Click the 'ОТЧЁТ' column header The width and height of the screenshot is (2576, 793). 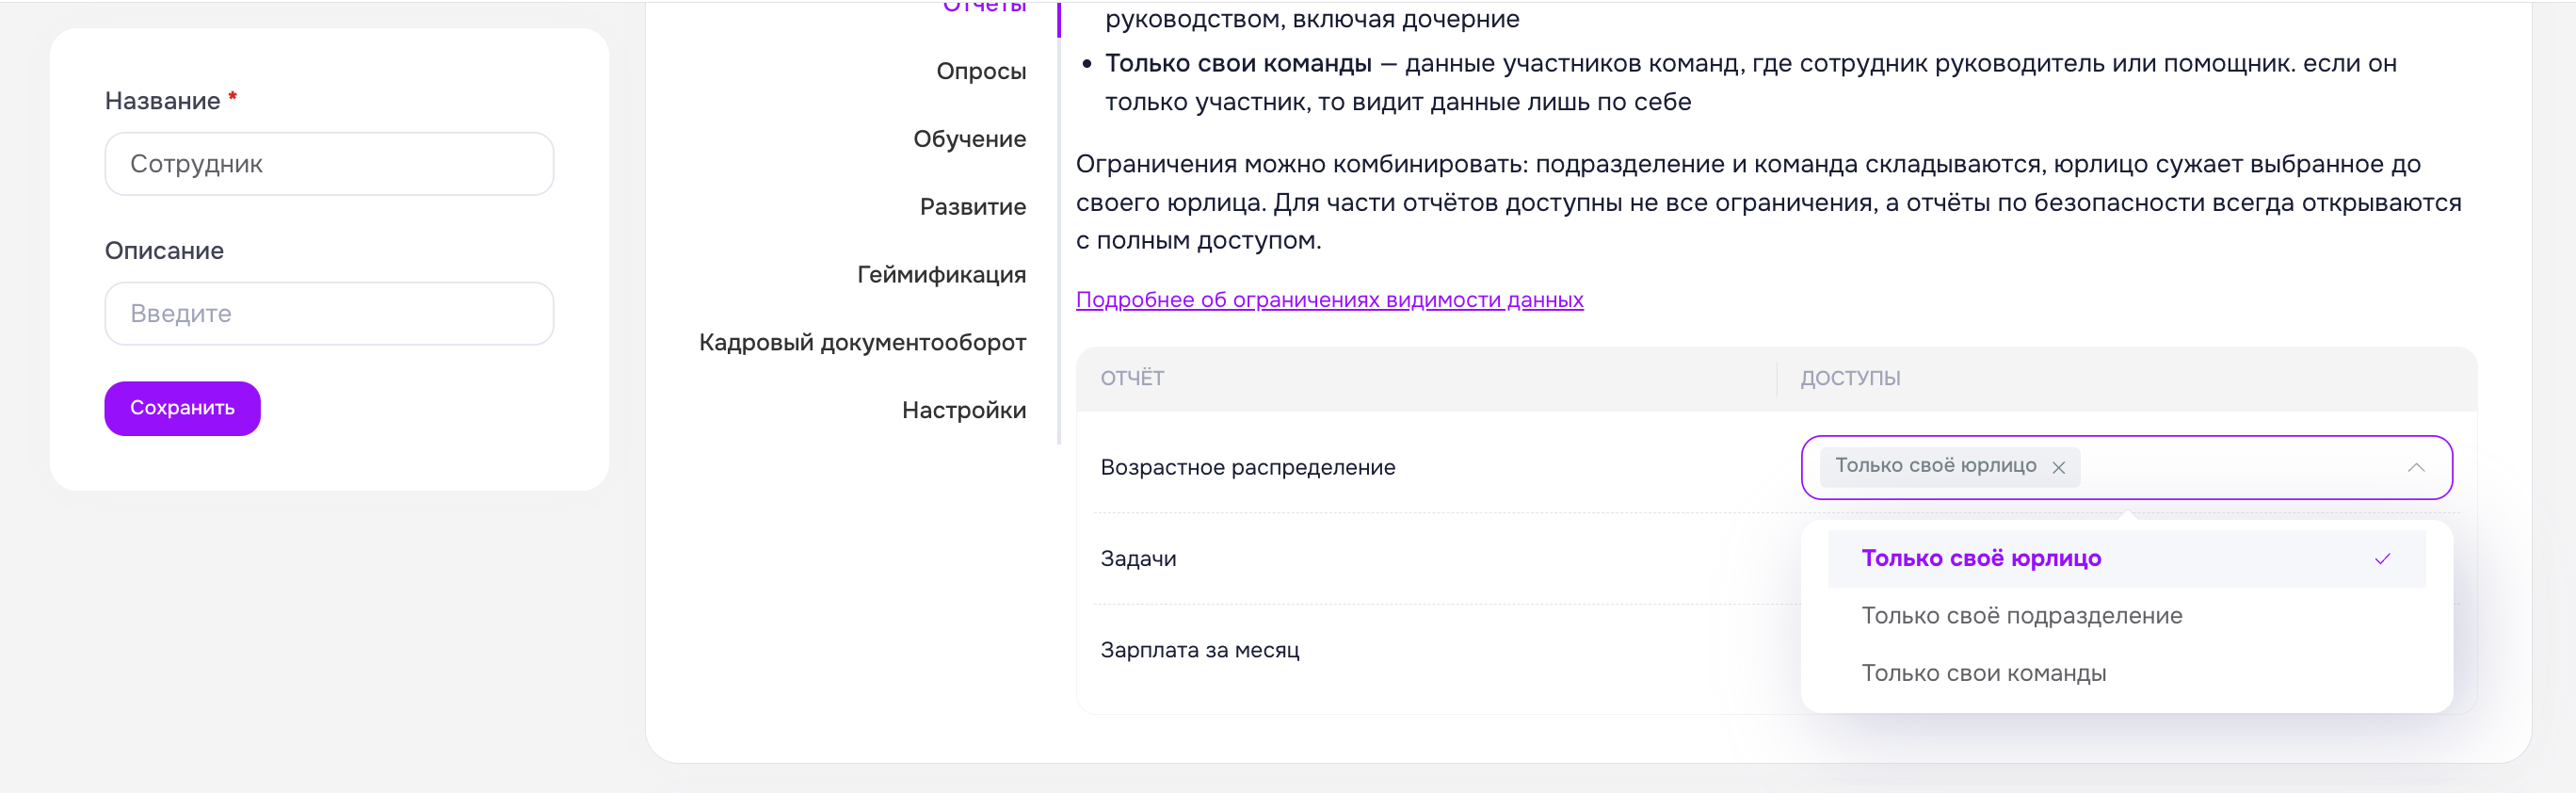pyautogui.click(x=1132, y=378)
